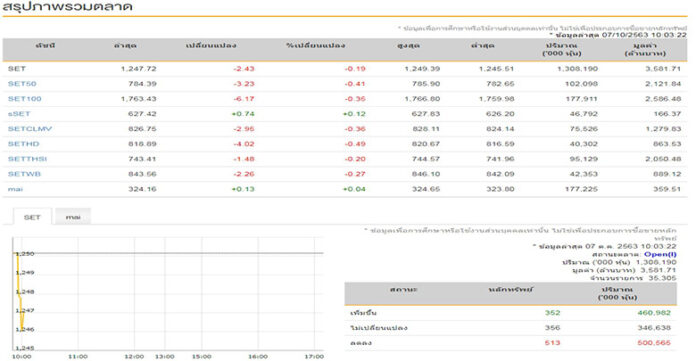The height and width of the screenshot is (361, 696).
Task: Click sSET percent change +0.12
Action: tap(354, 114)
